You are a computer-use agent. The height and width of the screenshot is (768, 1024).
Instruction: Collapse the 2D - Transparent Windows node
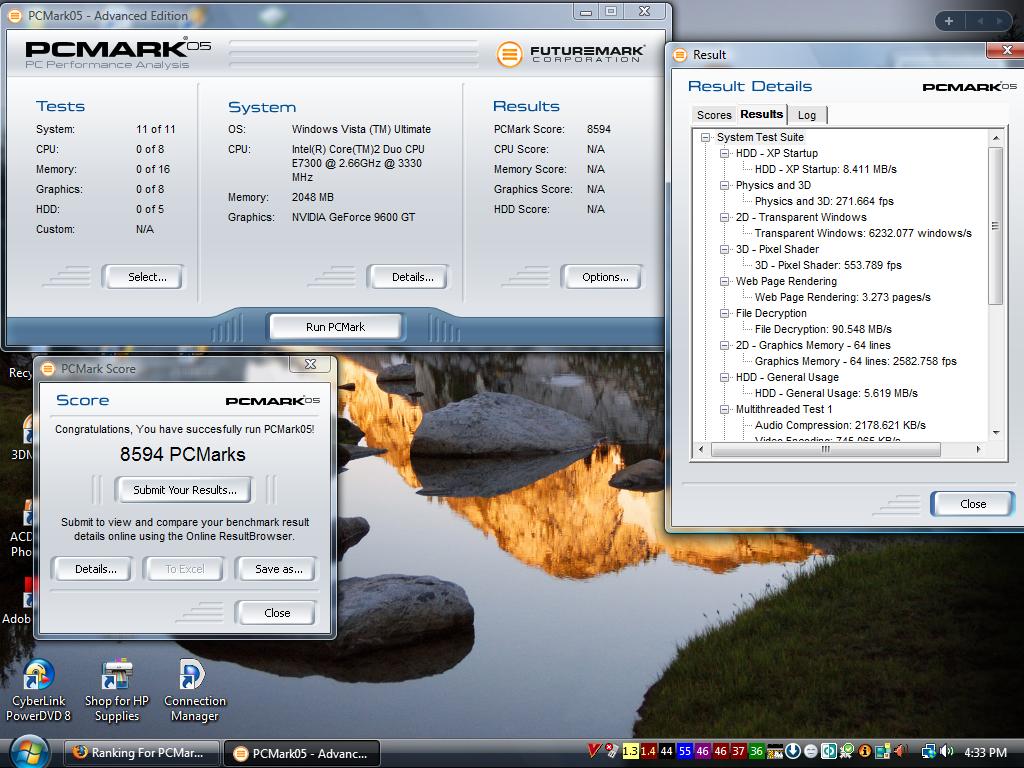(x=724, y=217)
